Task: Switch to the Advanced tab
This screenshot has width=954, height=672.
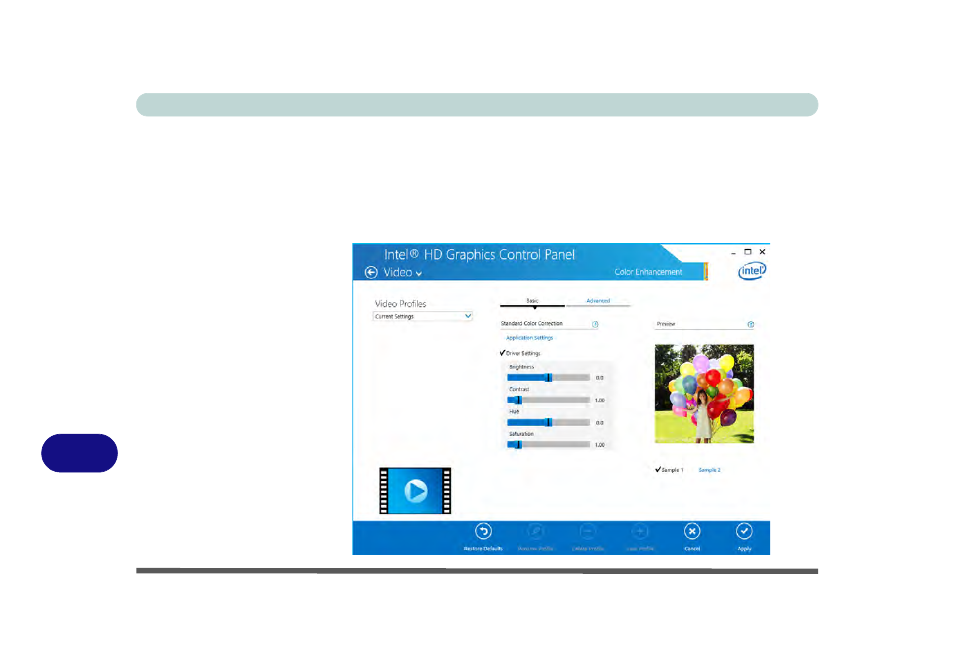Action: click(x=598, y=301)
